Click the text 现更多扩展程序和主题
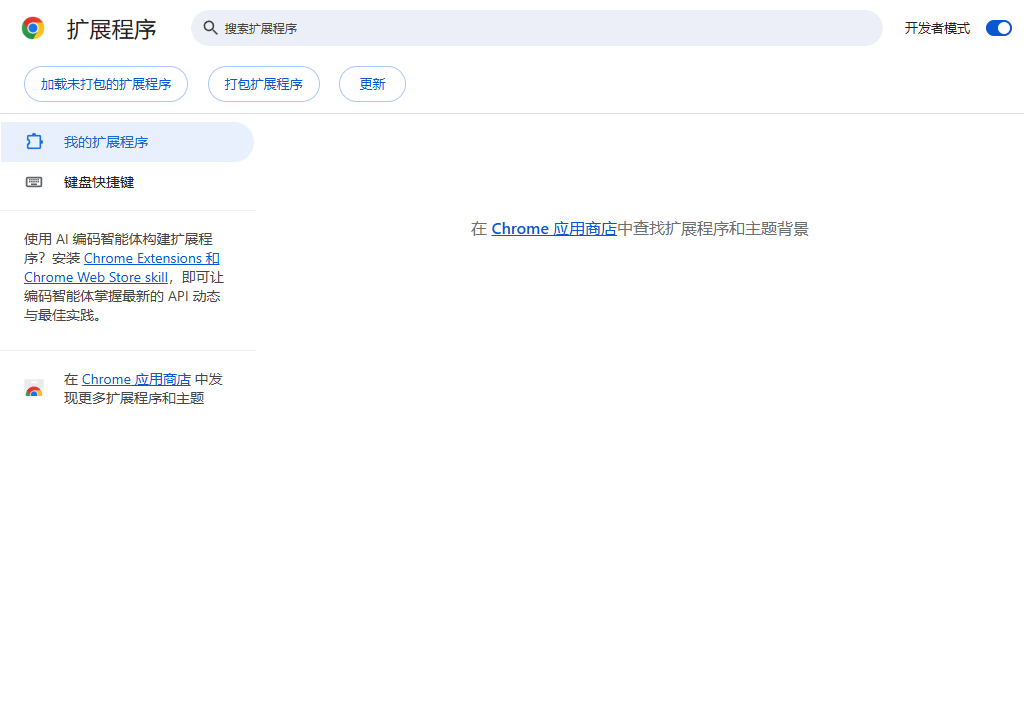The width and height of the screenshot is (1024, 720). coord(134,398)
